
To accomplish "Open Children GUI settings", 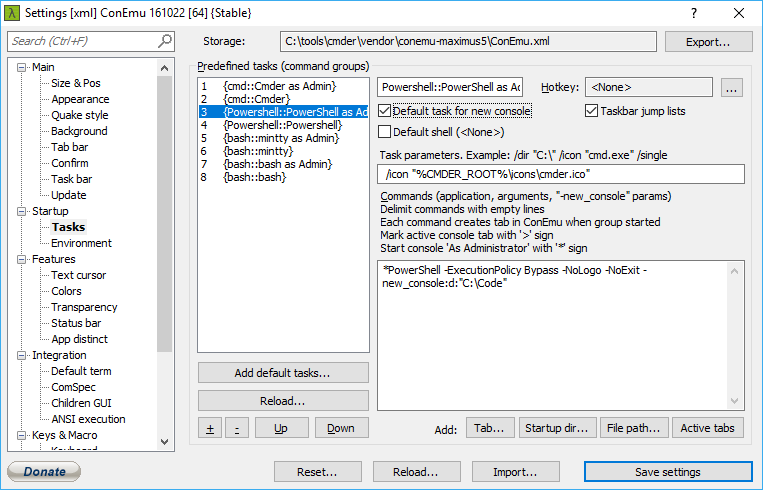I will pyautogui.click(x=81, y=403).
